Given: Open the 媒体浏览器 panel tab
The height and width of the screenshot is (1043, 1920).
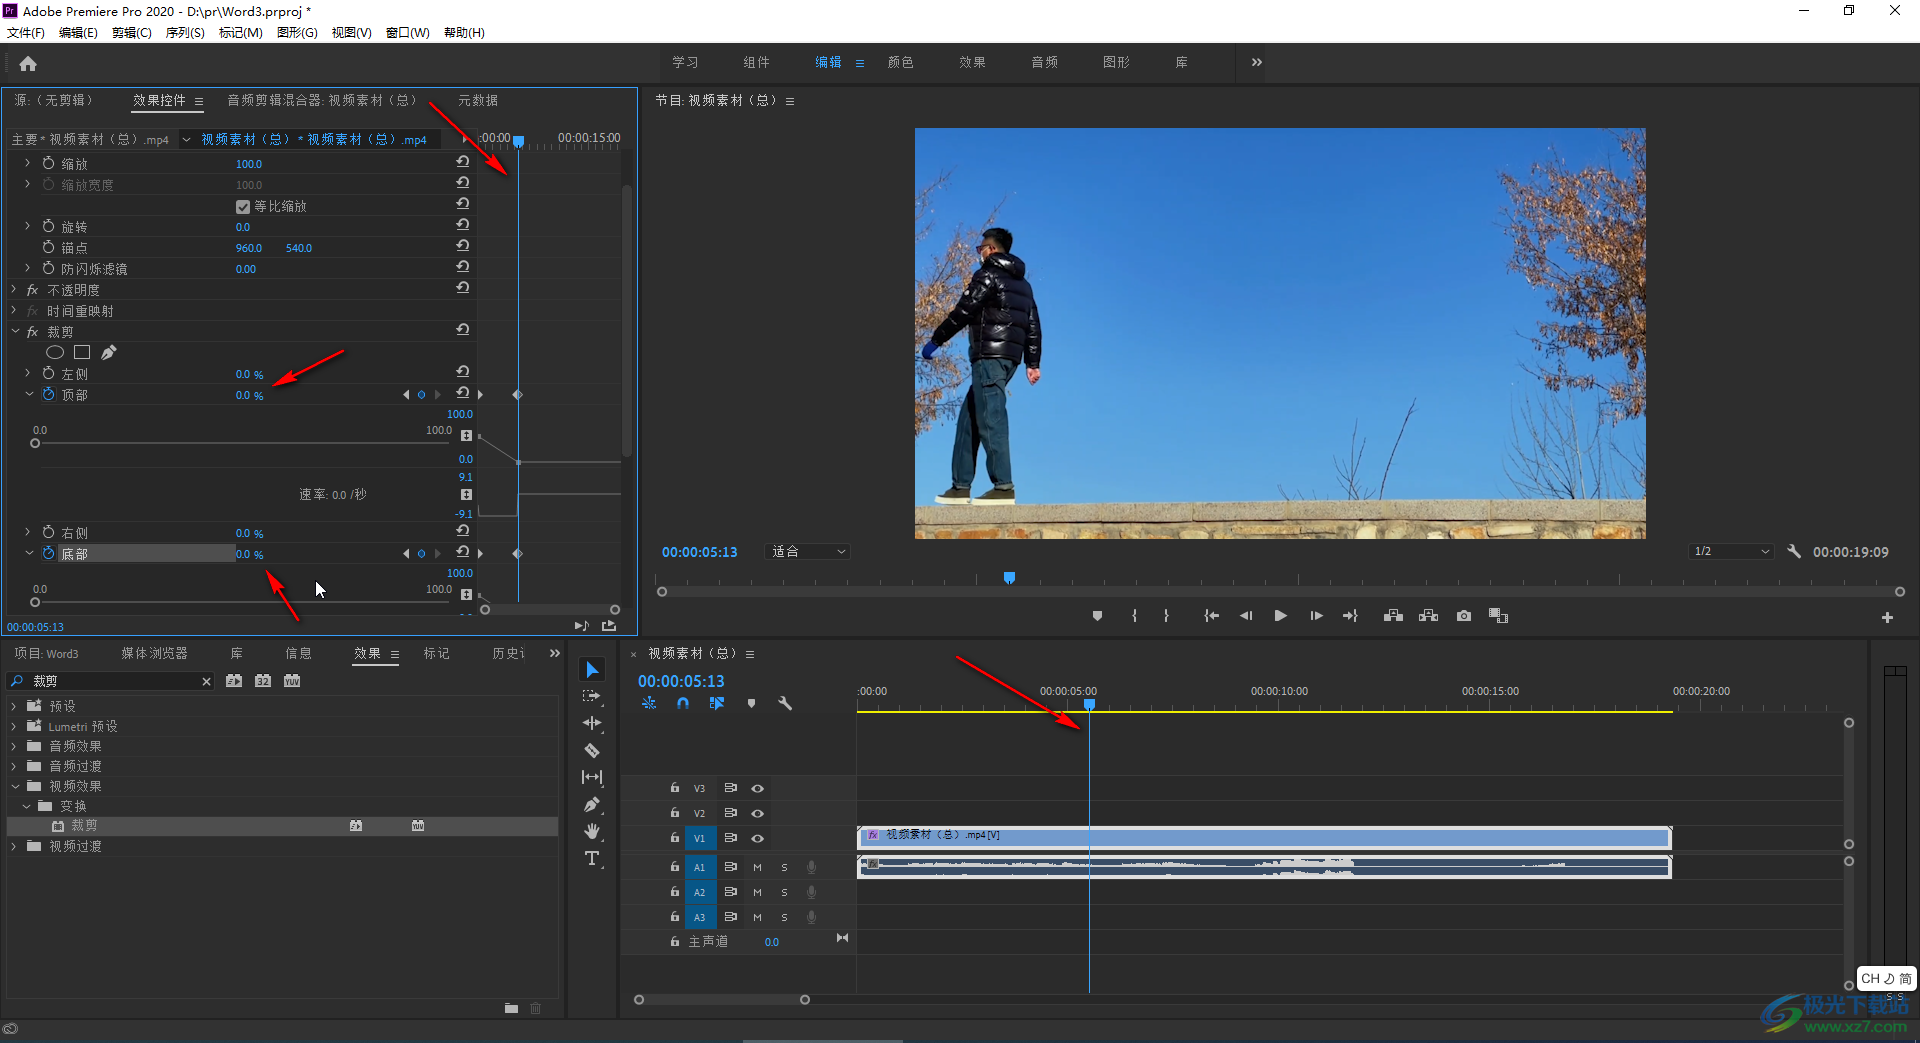Looking at the screenshot, I should pyautogui.click(x=154, y=653).
